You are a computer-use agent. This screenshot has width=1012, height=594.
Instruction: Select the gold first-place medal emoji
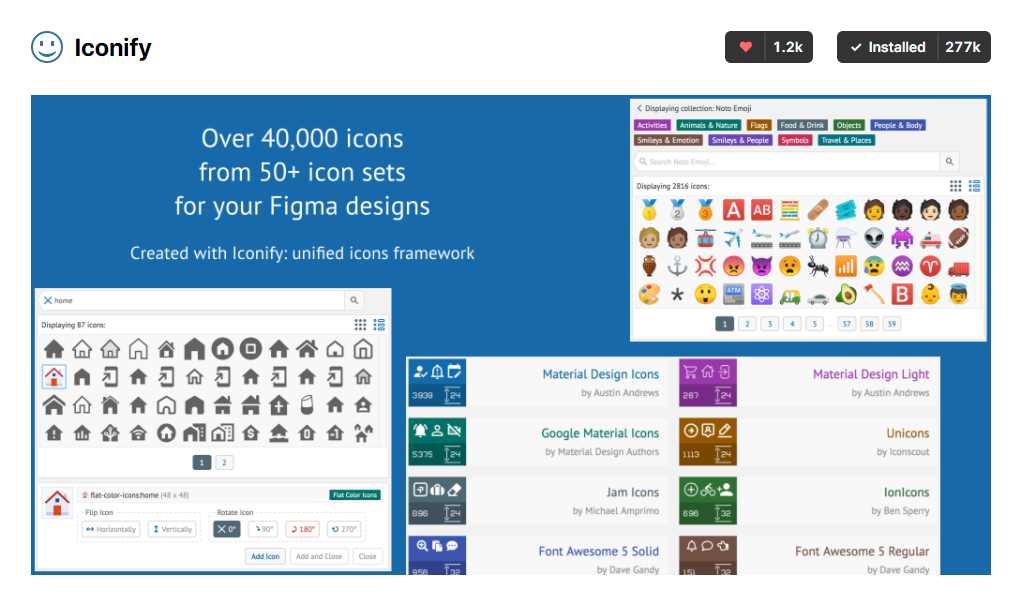[x=649, y=210]
